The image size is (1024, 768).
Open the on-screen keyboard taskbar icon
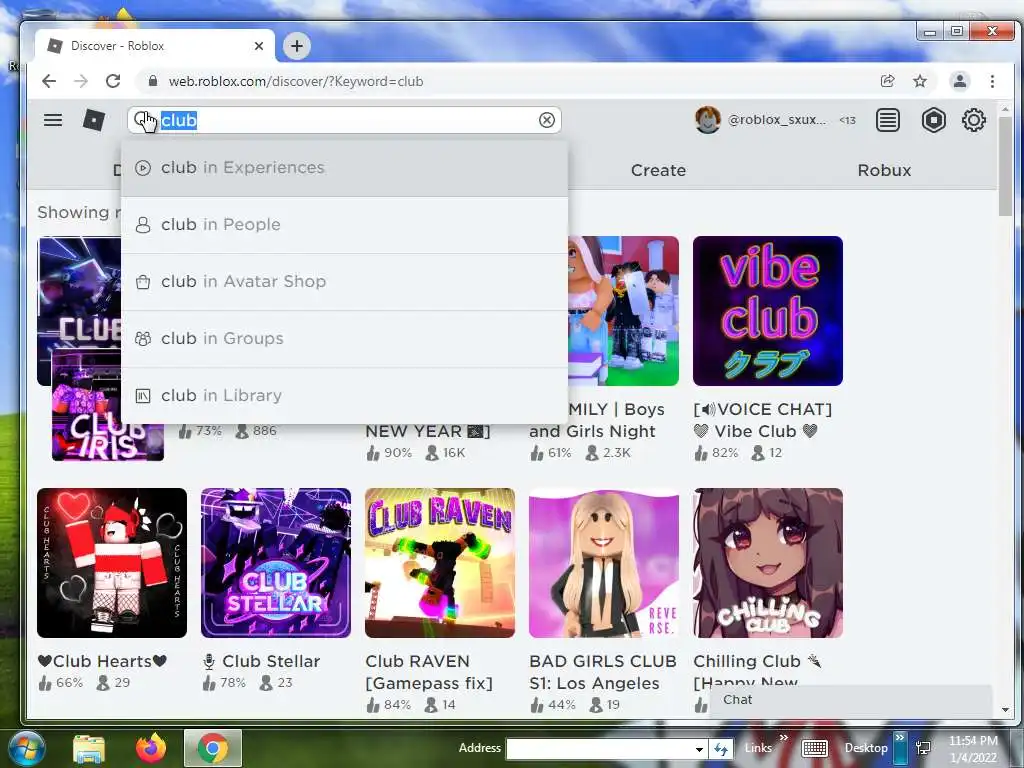click(x=814, y=748)
